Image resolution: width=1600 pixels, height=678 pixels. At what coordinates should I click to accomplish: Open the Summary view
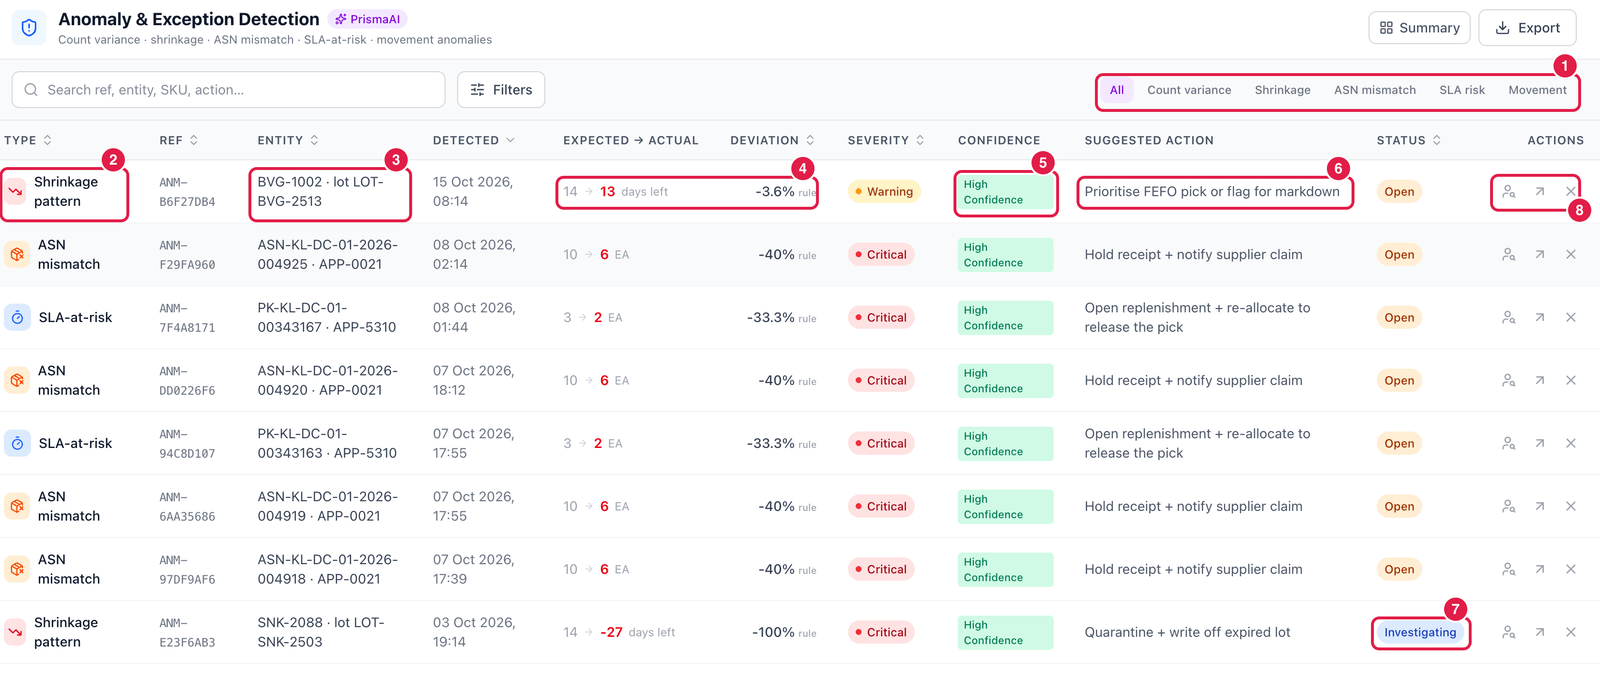click(x=1420, y=28)
